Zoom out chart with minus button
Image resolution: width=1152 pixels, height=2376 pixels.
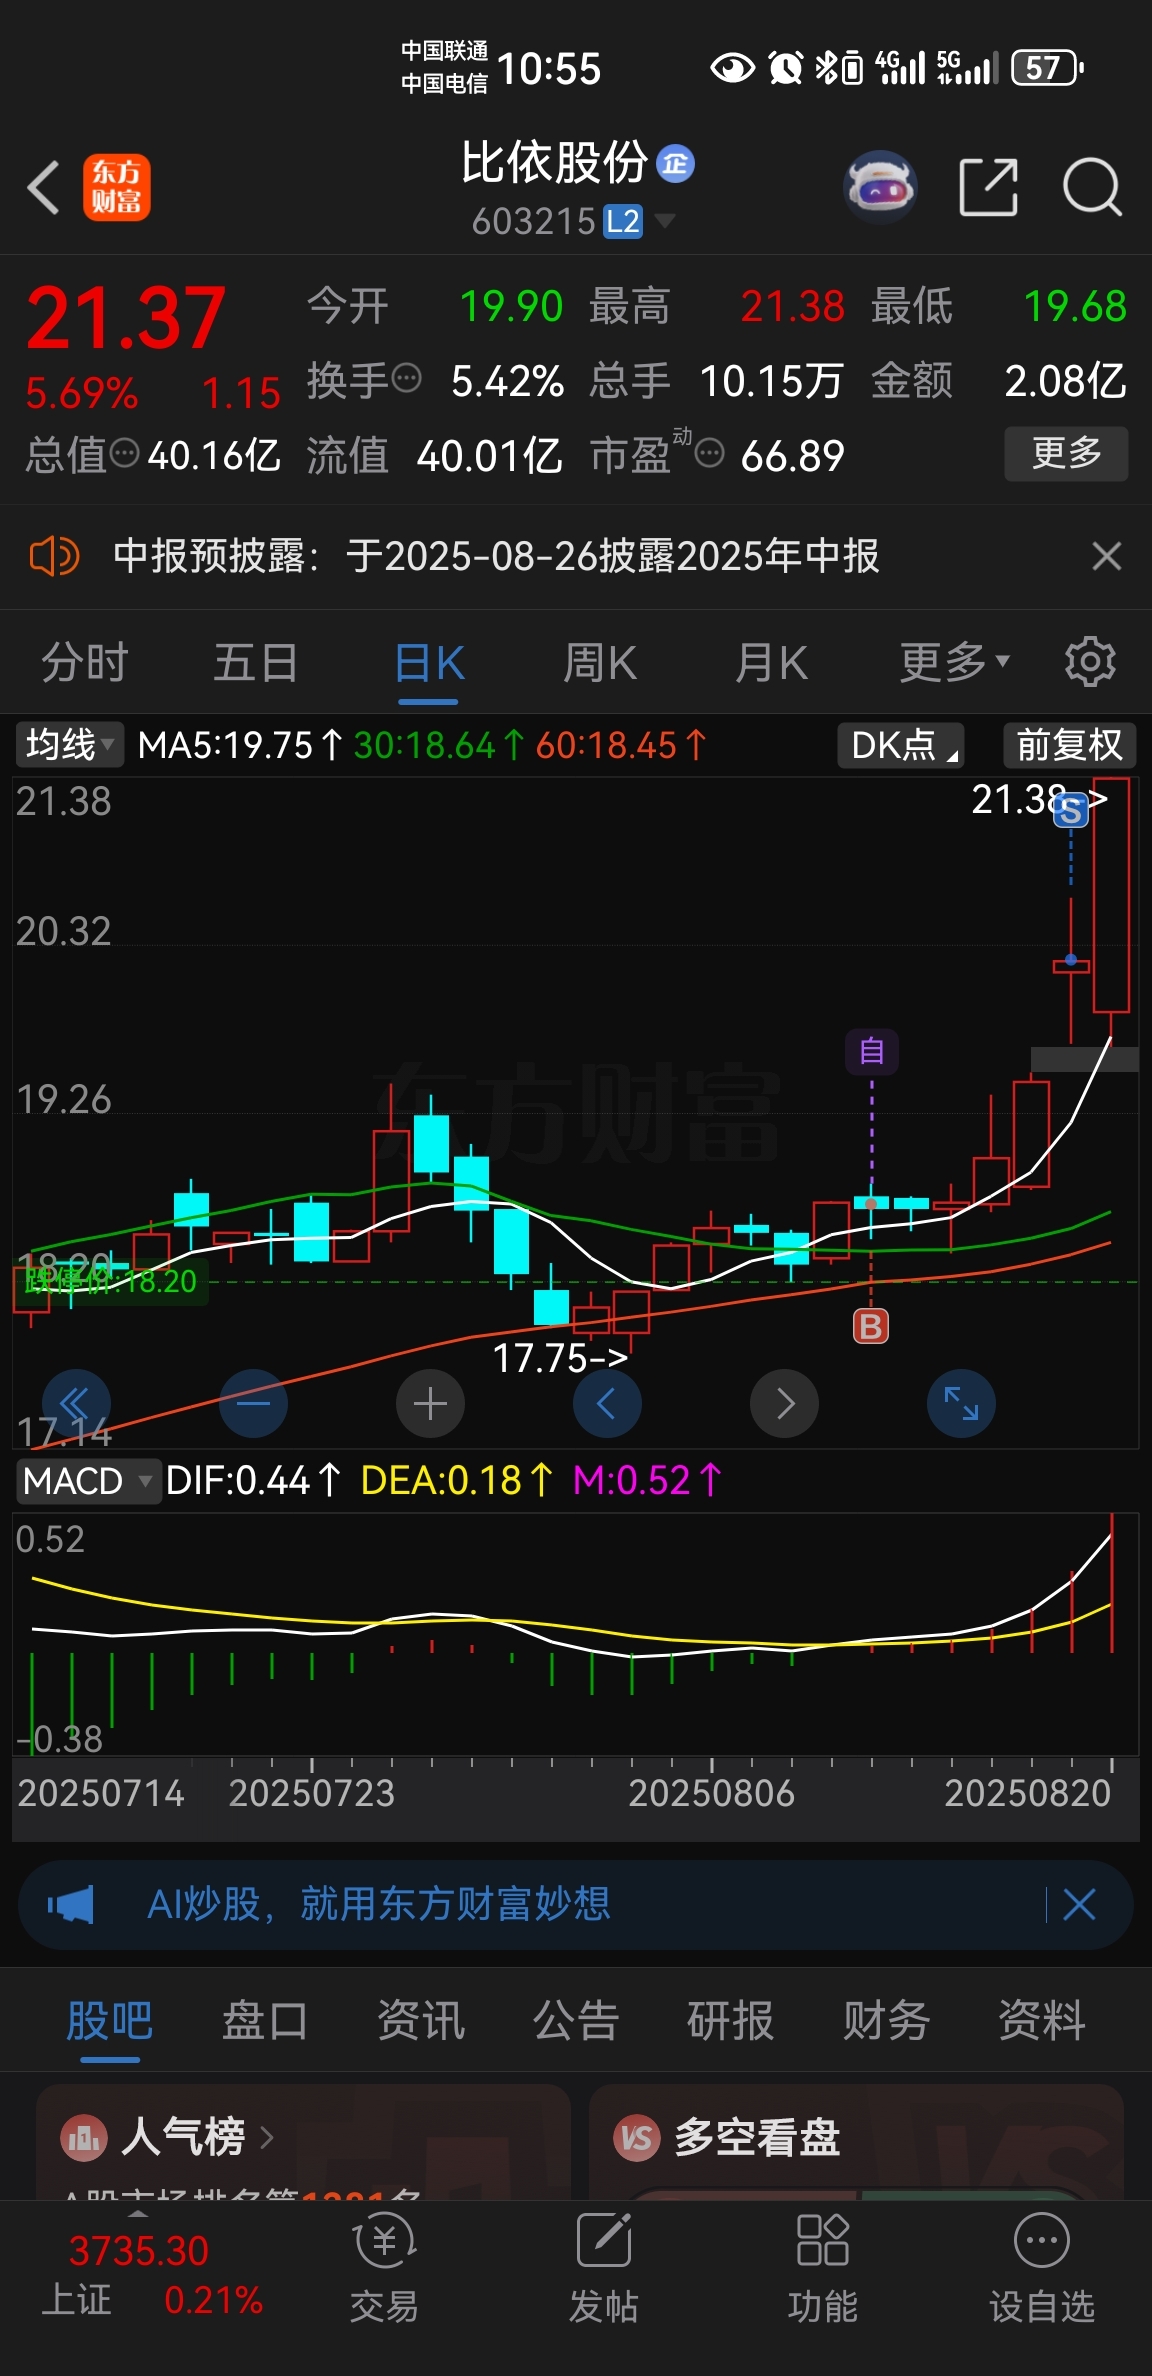(x=253, y=1404)
